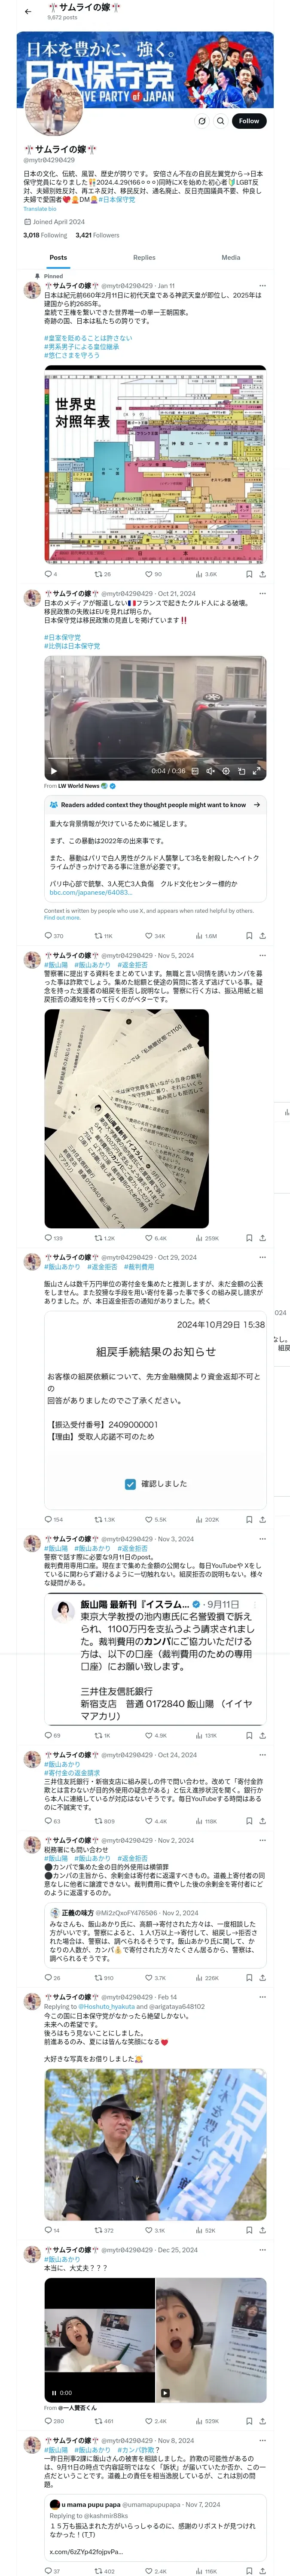This screenshot has height=2576, width=290.
Task: Enter fullscreen on the car video
Action: point(256,771)
